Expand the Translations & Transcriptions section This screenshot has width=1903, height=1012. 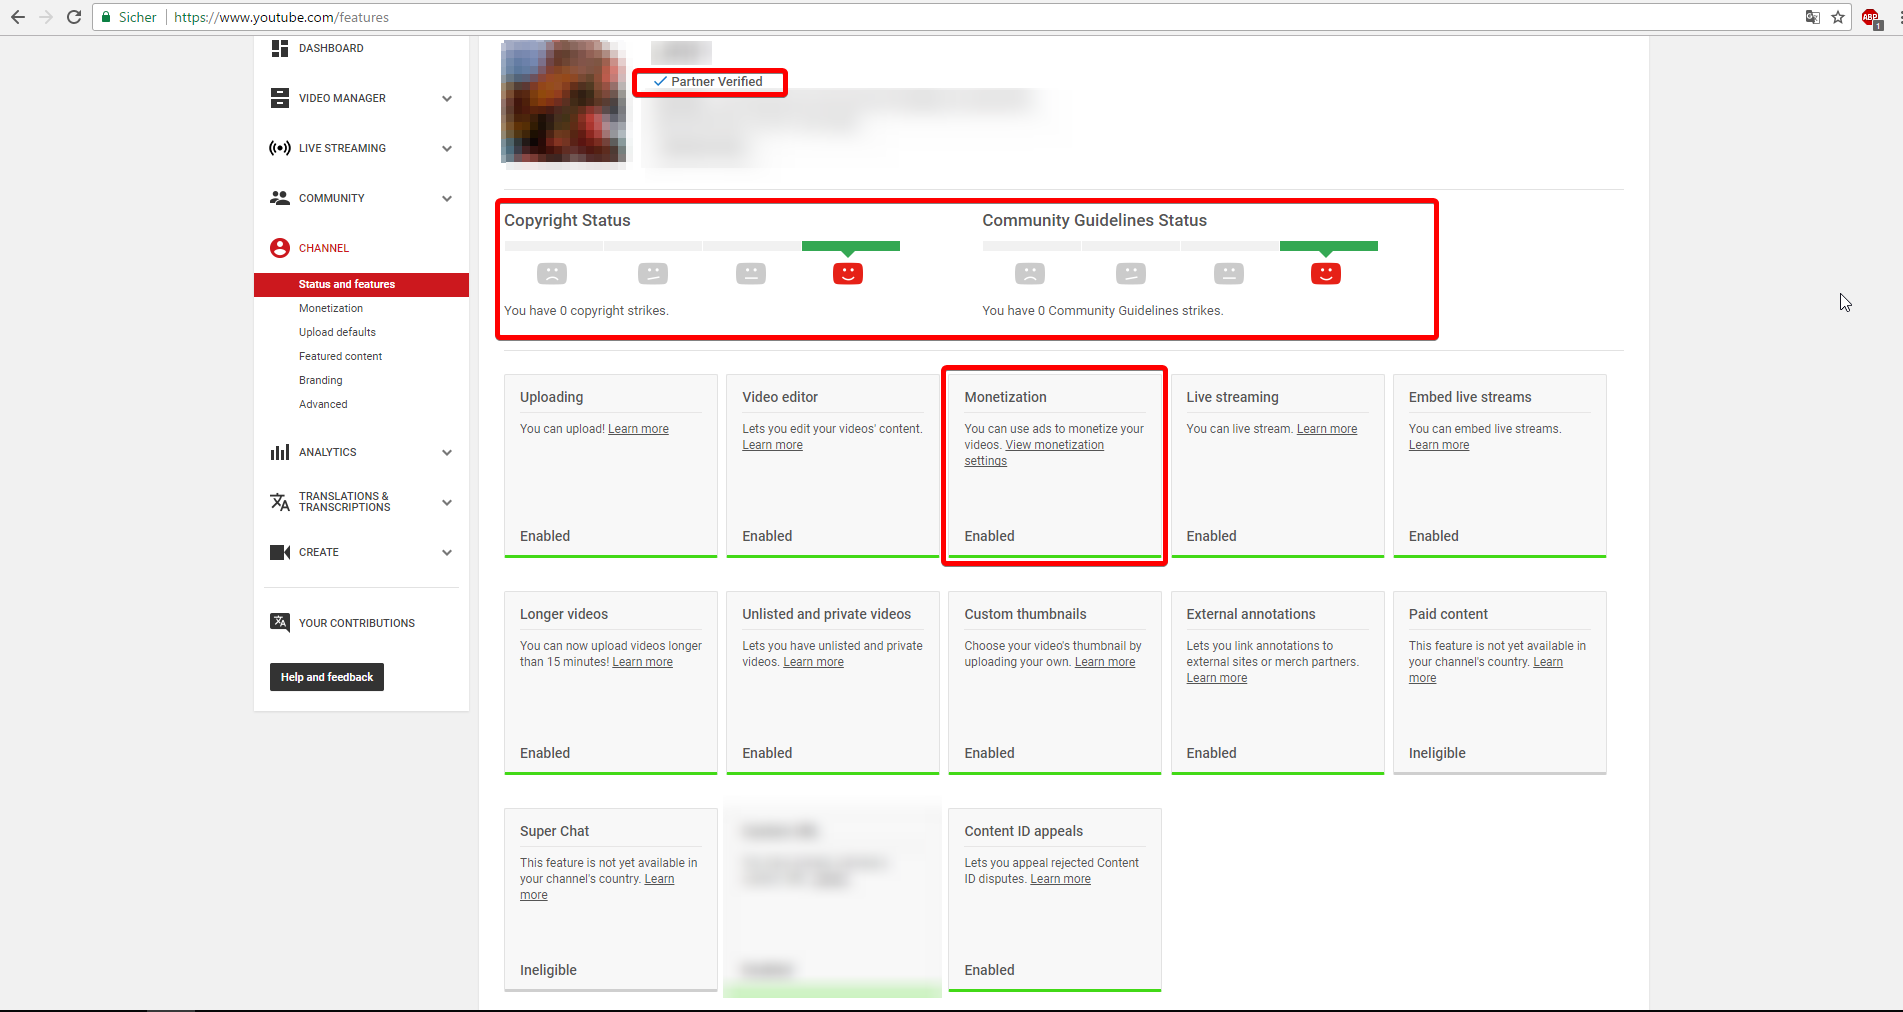[x=447, y=502]
